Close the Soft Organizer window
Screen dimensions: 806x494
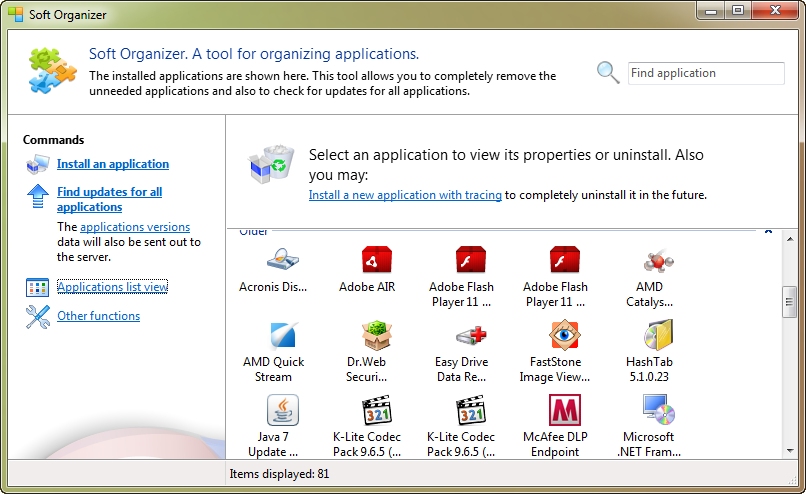[x=776, y=11]
